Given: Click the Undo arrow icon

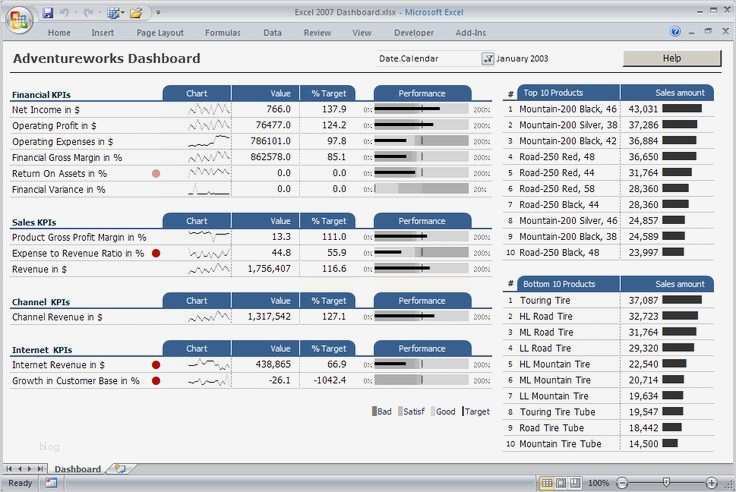Looking at the screenshot, I should [x=65, y=13].
